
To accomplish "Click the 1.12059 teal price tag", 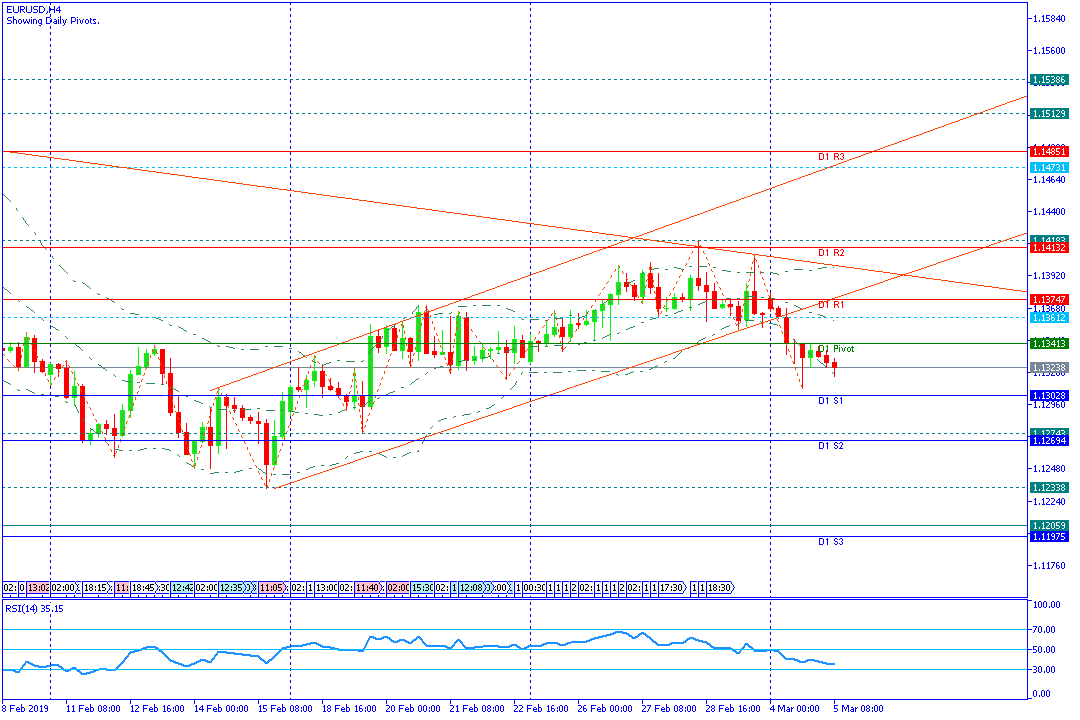I will [1049, 526].
